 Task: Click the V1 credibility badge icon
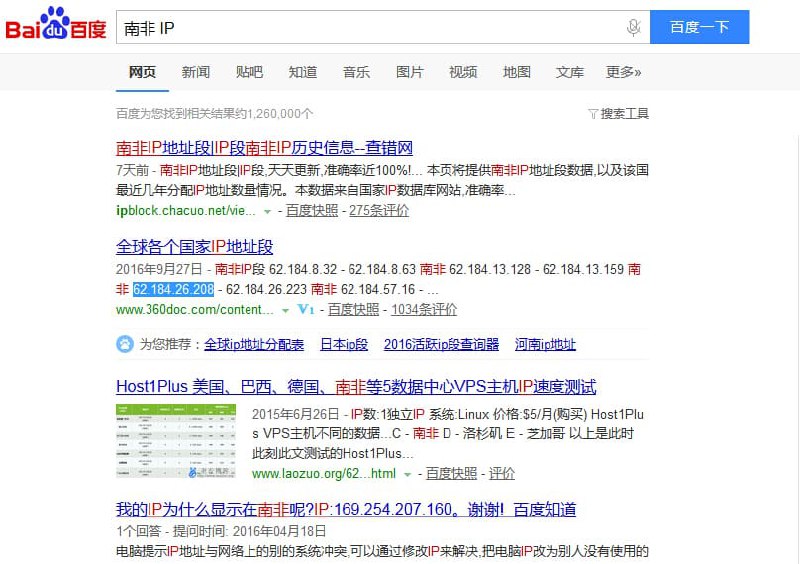[x=306, y=310]
